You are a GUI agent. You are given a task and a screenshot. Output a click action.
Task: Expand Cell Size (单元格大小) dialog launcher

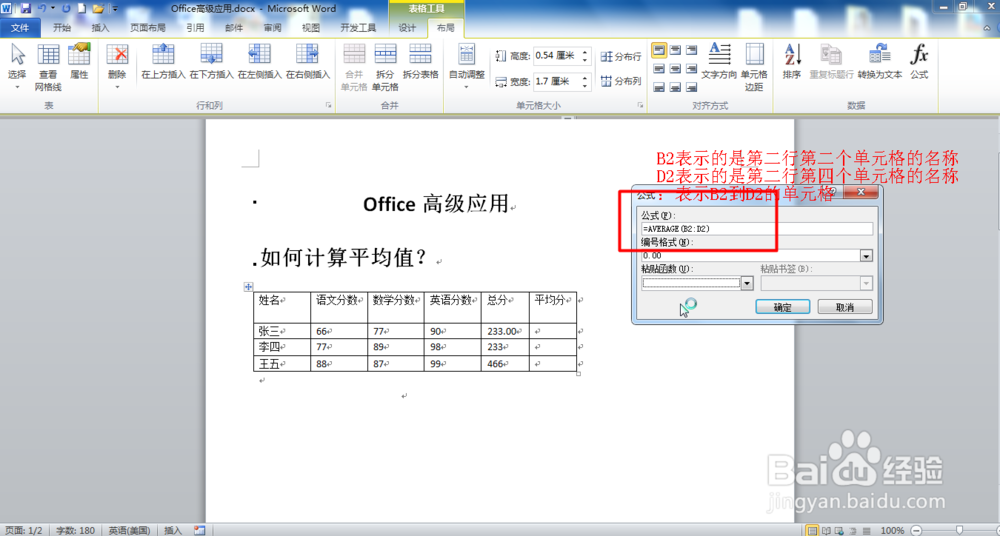point(640,105)
